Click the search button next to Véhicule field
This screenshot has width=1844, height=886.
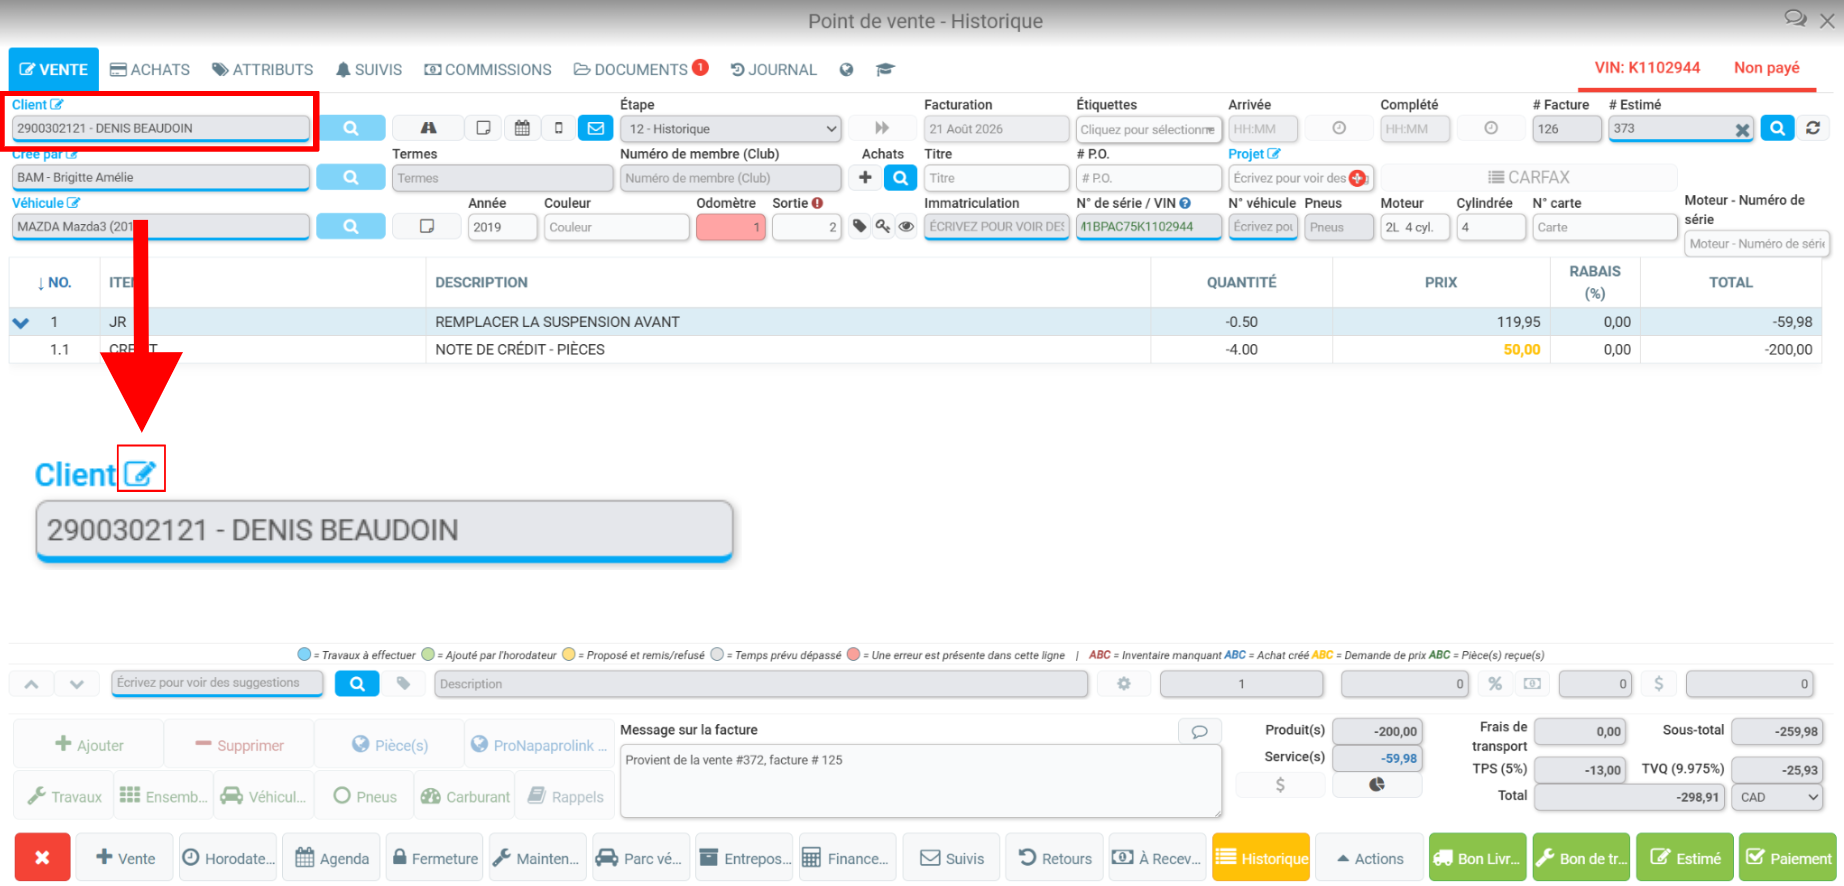[x=351, y=227]
